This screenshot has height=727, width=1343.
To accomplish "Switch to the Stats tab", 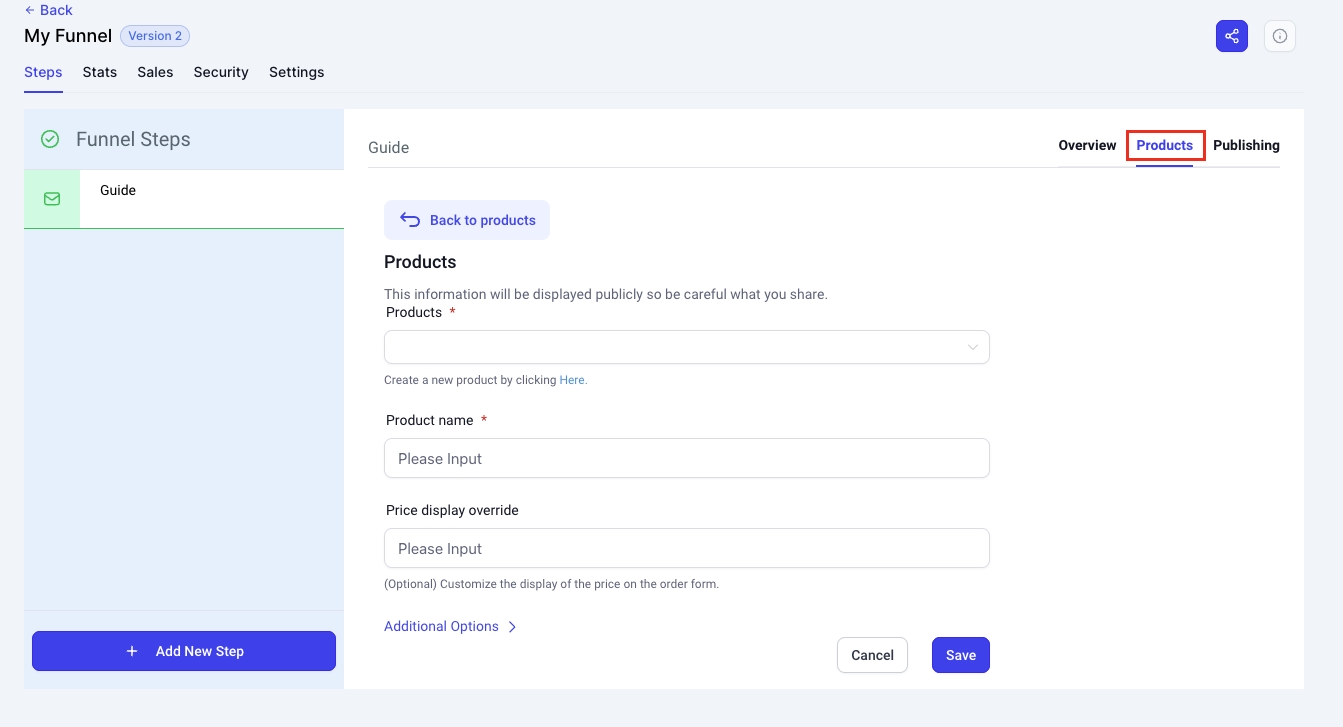I will [x=100, y=72].
